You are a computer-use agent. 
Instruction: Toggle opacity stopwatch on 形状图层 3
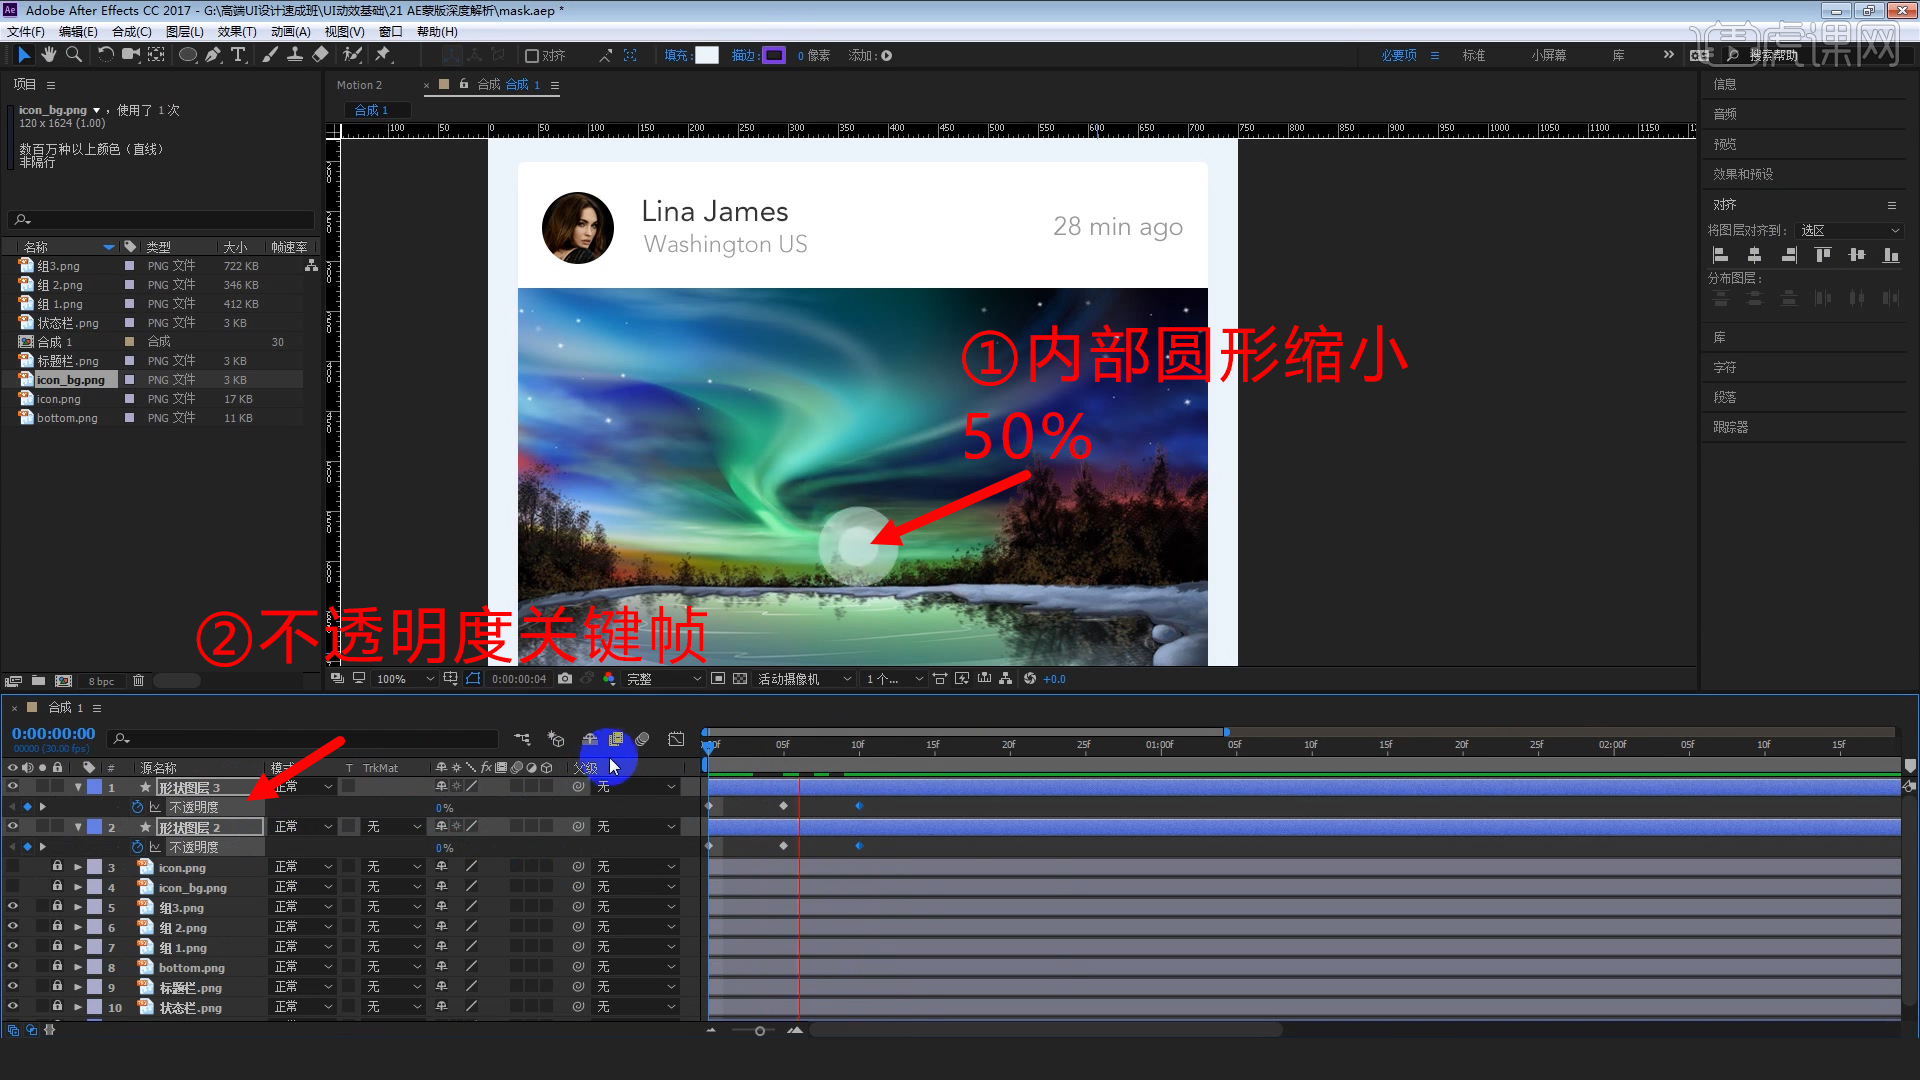[x=138, y=807]
